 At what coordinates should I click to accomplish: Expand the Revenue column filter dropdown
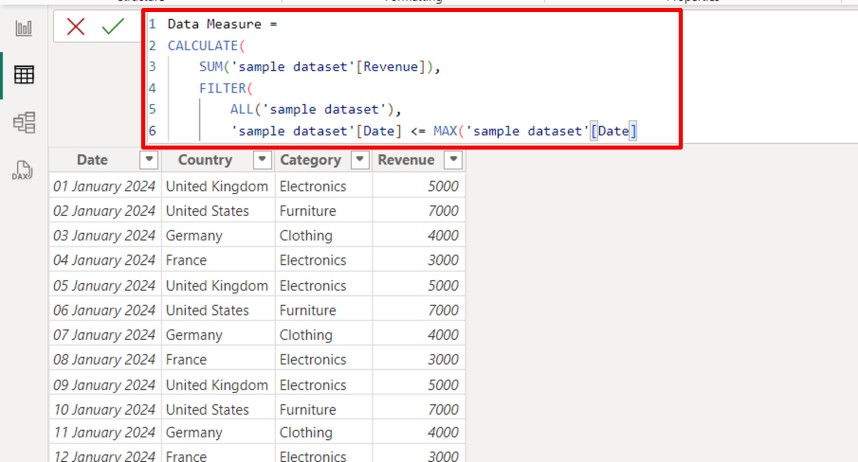453,160
